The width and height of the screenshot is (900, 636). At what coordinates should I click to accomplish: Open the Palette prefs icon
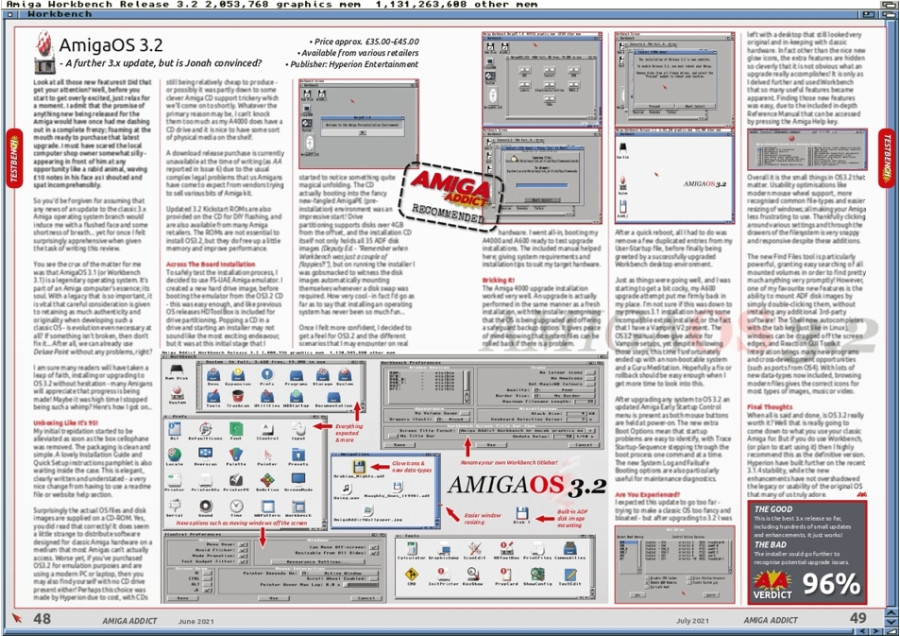(x=236, y=455)
